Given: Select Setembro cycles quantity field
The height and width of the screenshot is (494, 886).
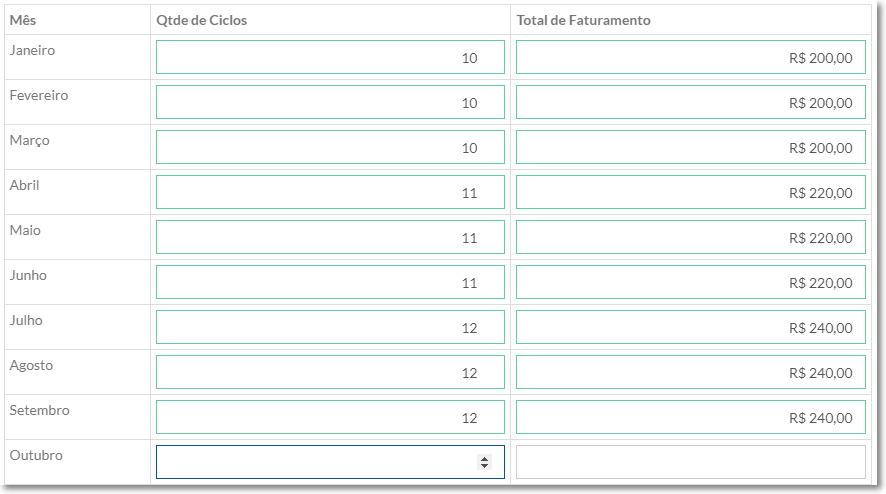Looking at the screenshot, I should (330, 417).
